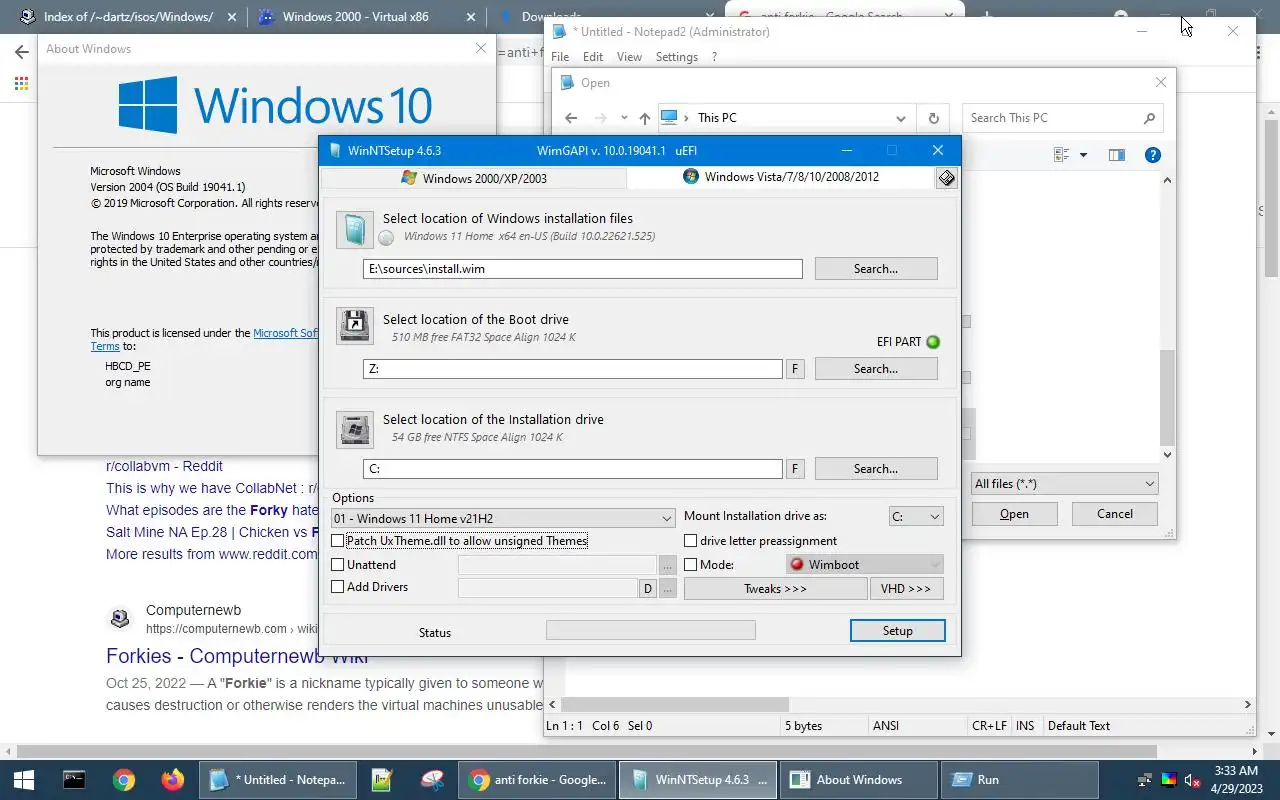This screenshot has width=1280, height=800.
Task: Click the Boot drive floppy disk icon
Action: pos(354,326)
